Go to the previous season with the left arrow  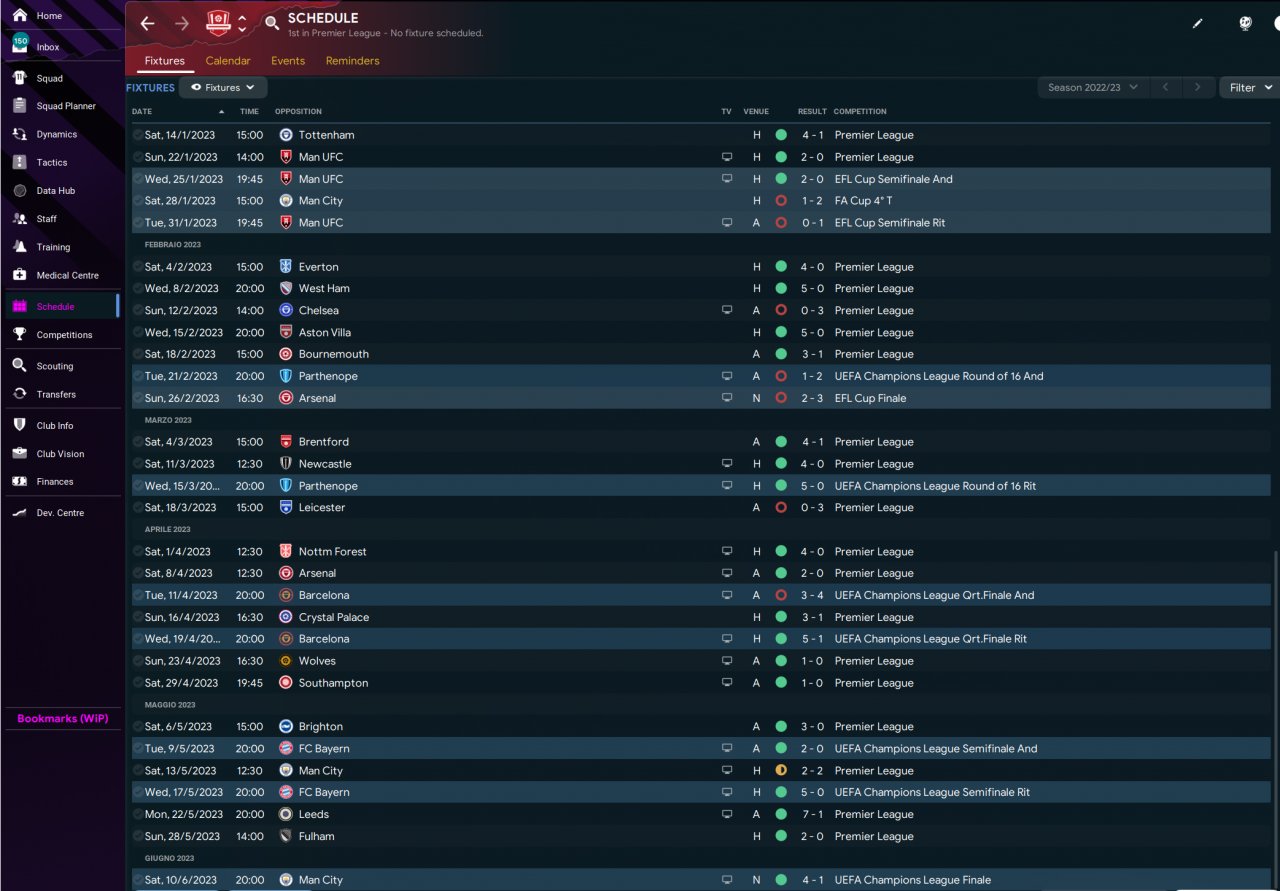click(1165, 88)
